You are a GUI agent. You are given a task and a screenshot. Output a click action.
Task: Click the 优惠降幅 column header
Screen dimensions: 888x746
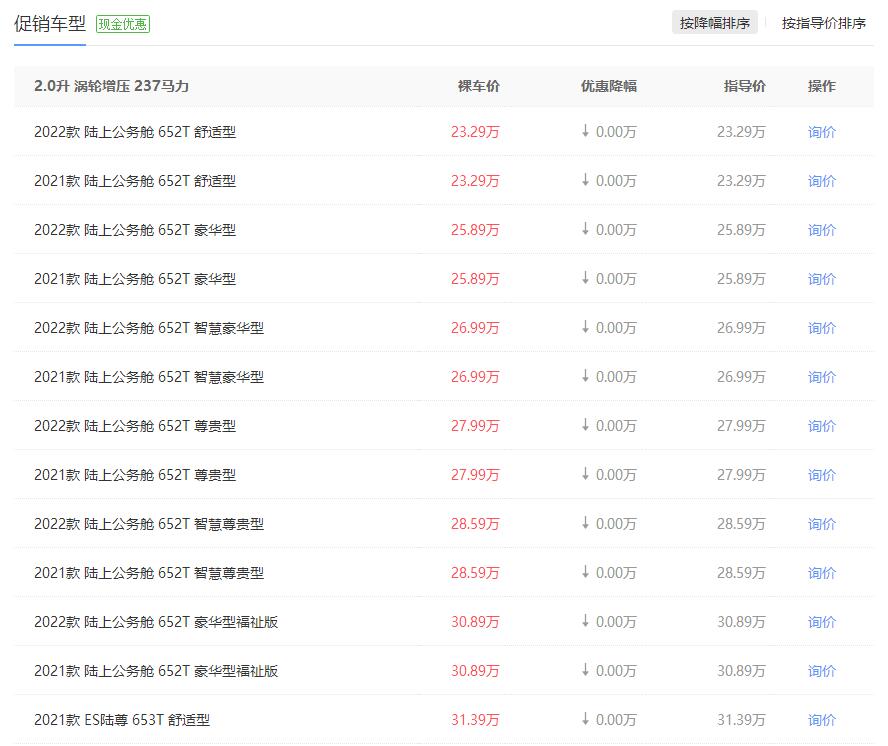coord(609,86)
